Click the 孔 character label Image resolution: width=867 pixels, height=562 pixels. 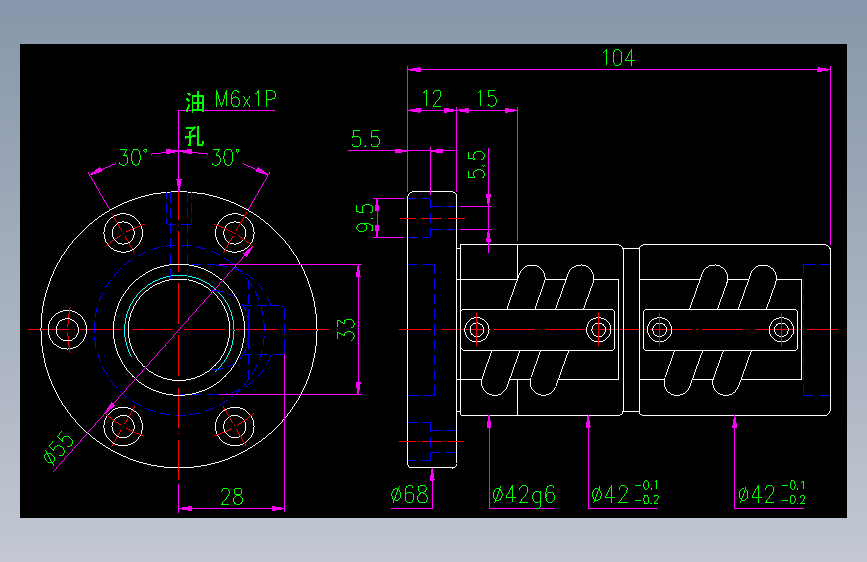(195, 136)
